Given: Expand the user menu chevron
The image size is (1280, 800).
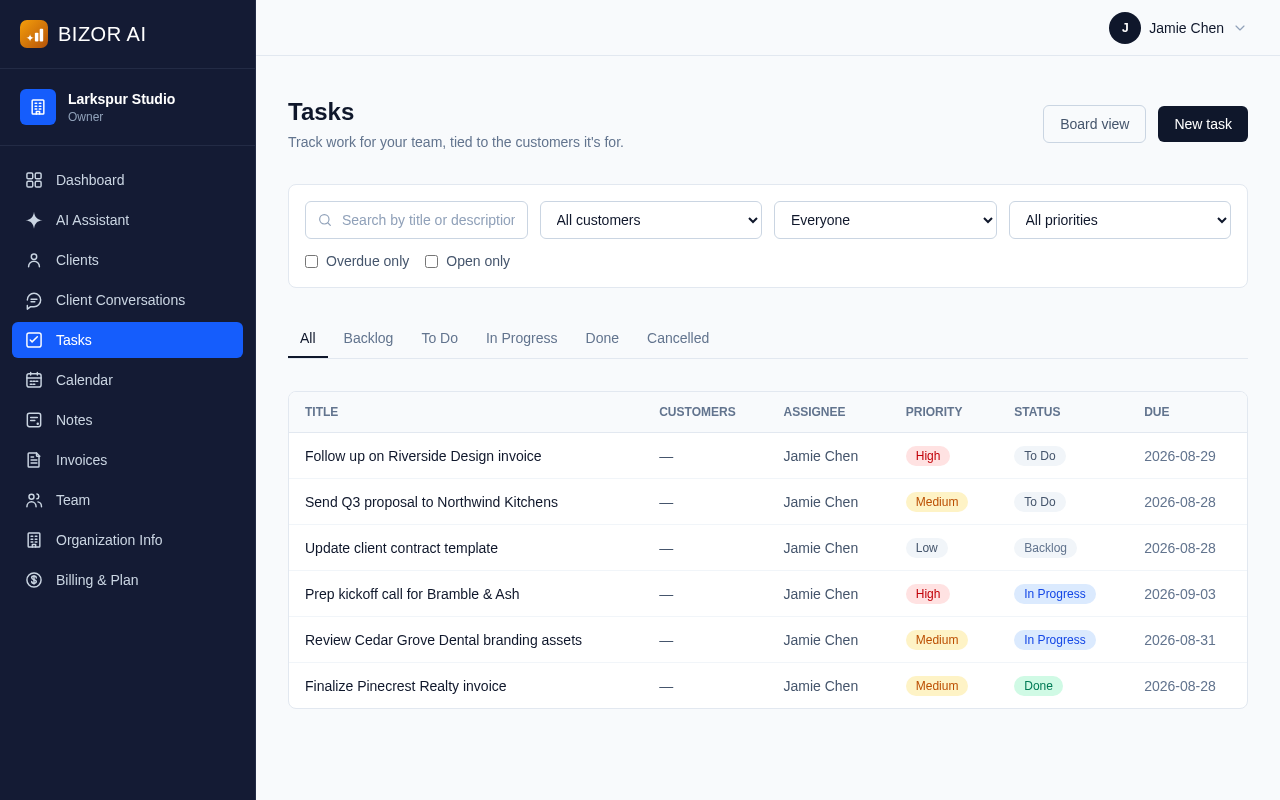Looking at the screenshot, I should pyautogui.click(x=1240, y=28).
